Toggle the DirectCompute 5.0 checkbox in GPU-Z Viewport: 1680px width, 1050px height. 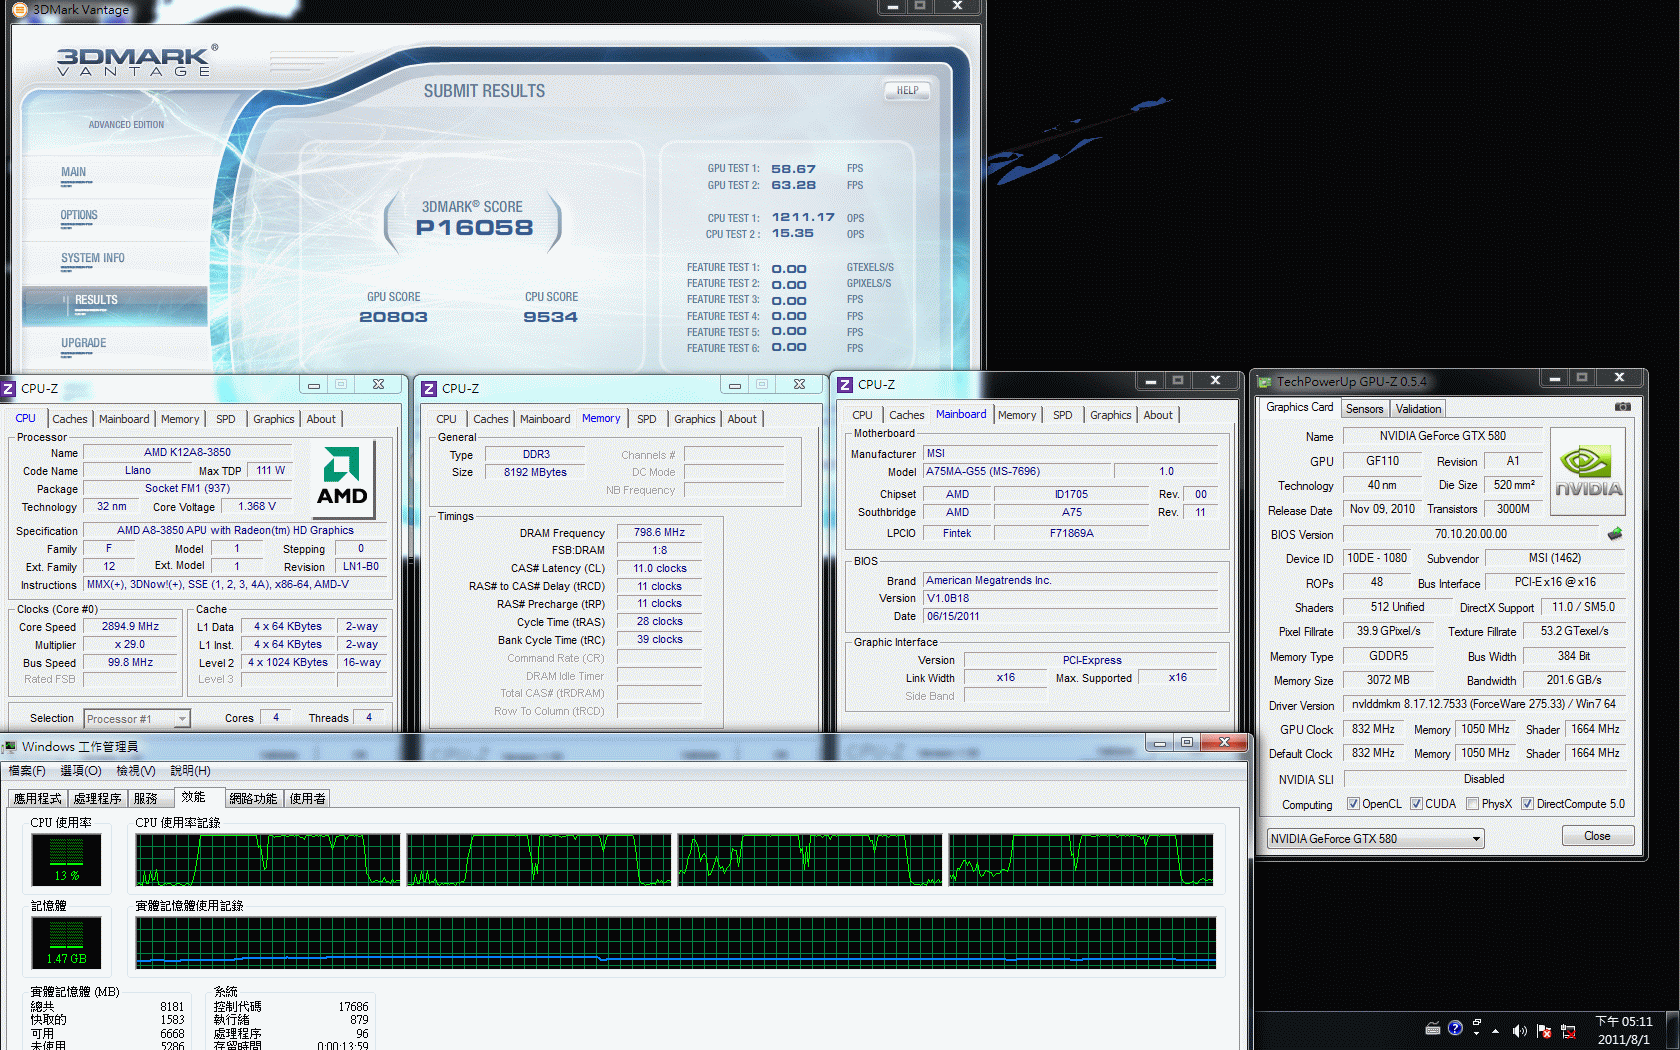[1527, 804]
